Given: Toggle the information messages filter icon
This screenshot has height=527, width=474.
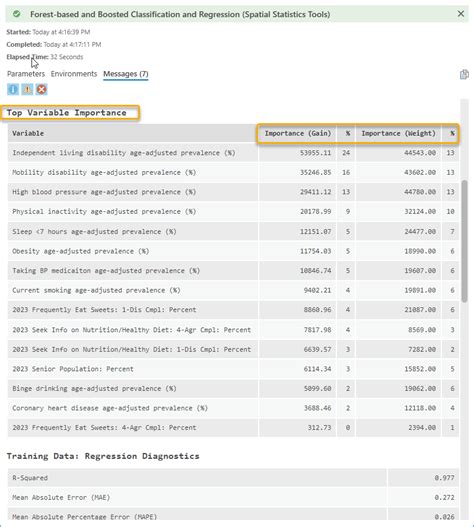Looking at the screenshot, I should (x=13, y=89).
